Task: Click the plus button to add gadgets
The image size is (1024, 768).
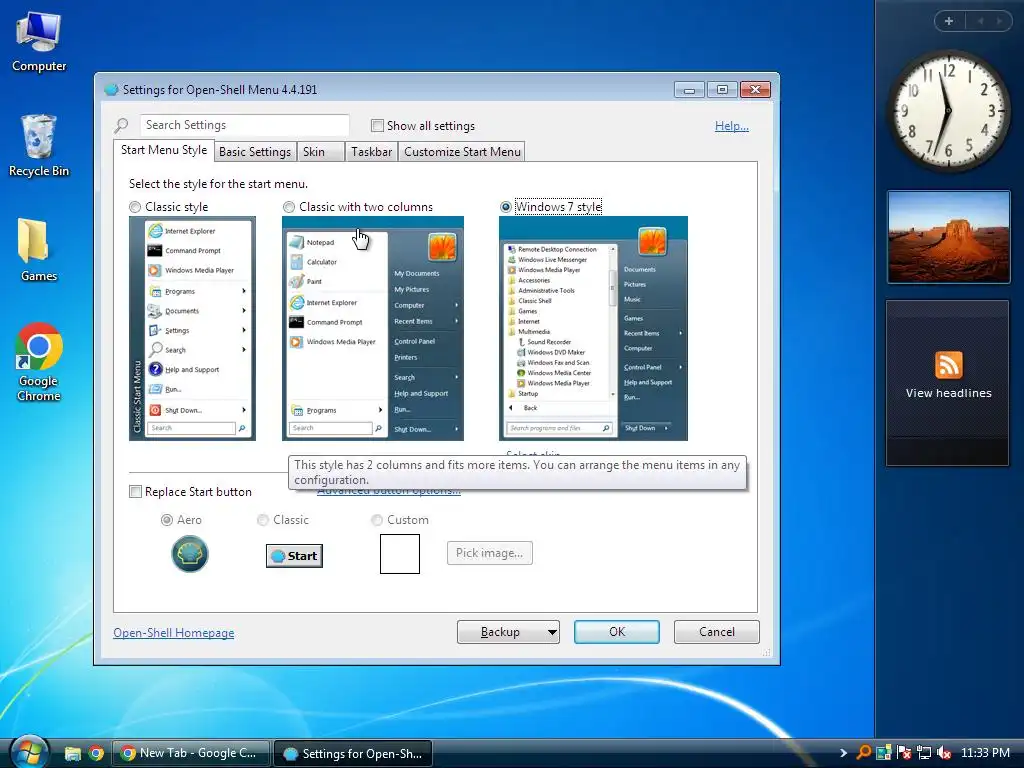Action: (949, 21)
